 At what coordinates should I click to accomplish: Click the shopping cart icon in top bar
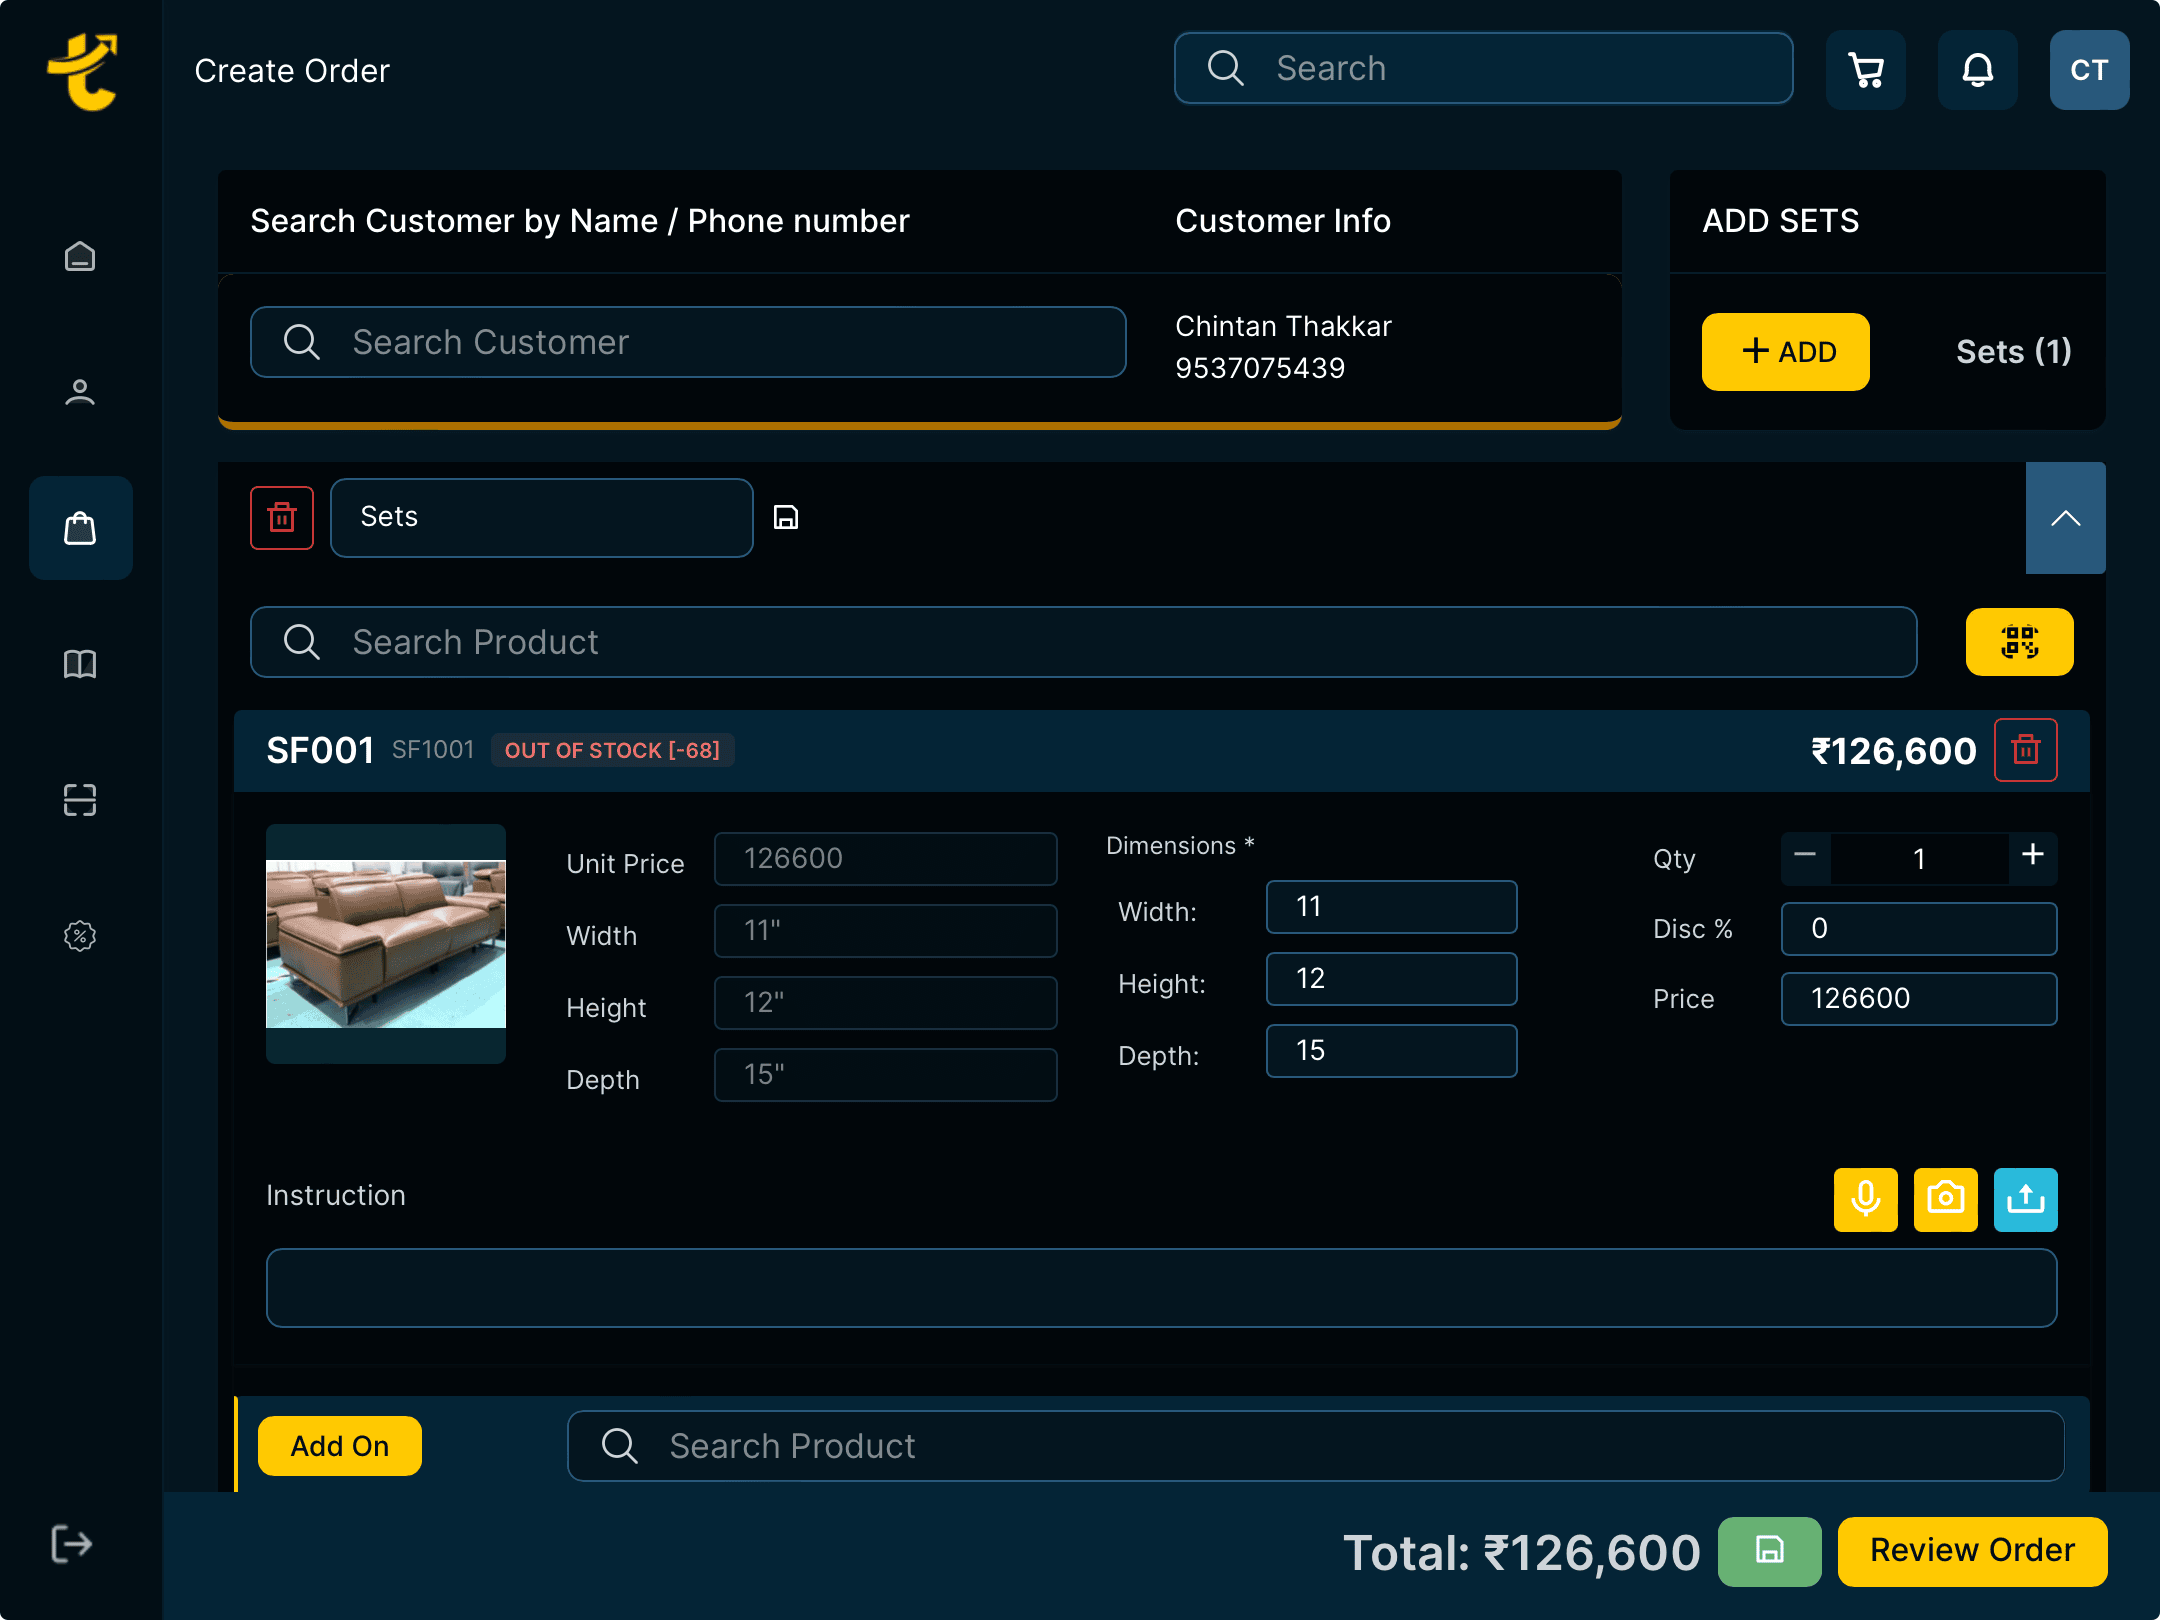click(1866, 70)
